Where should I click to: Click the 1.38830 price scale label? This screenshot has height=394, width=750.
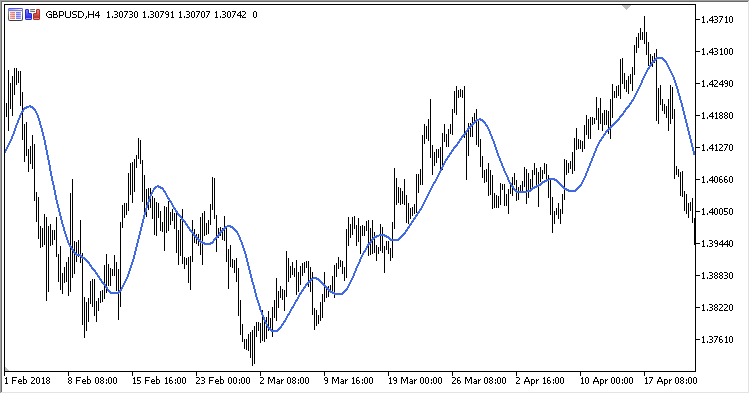tap(717, 276)
